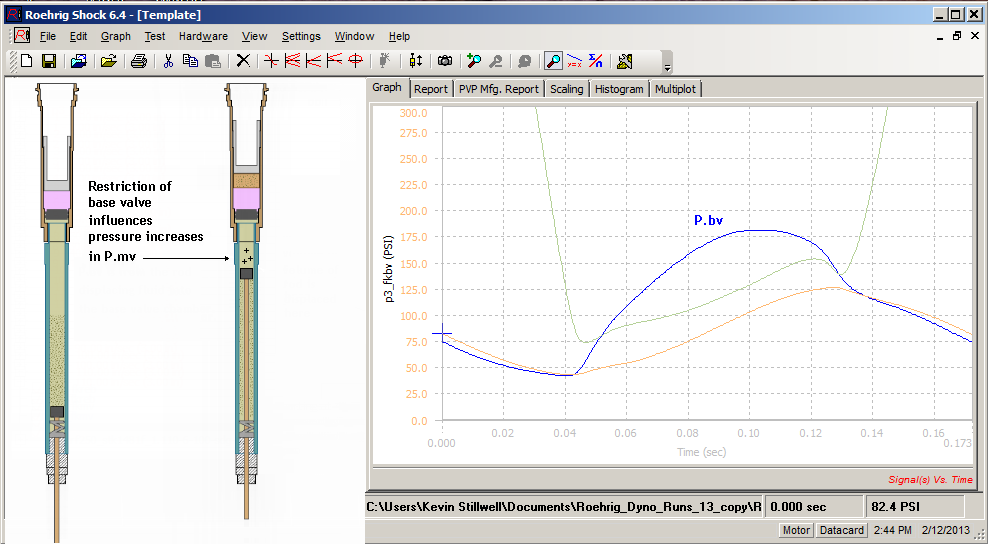This screenshot has height=544, width=988.
Task: Click the scissors Cut icon
Action: (x=168, y=61)
